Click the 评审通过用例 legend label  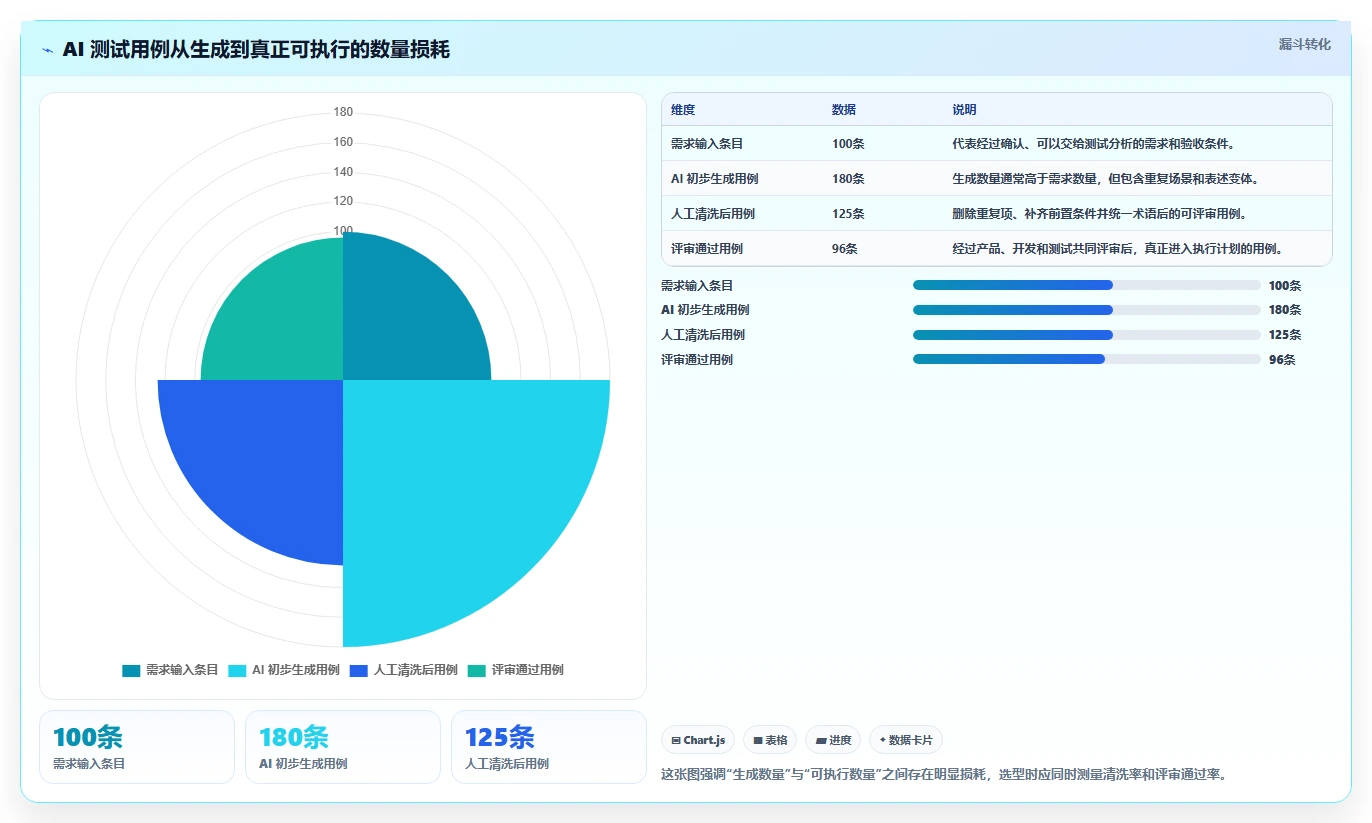528,670
